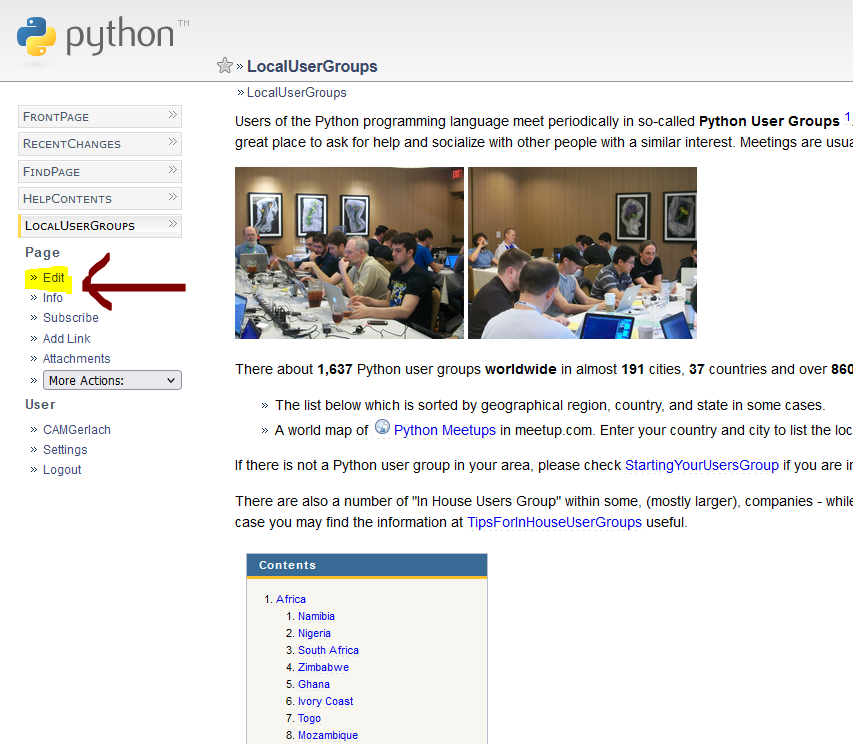
Task: Click the Page section heading
Action: click(42, 252)
